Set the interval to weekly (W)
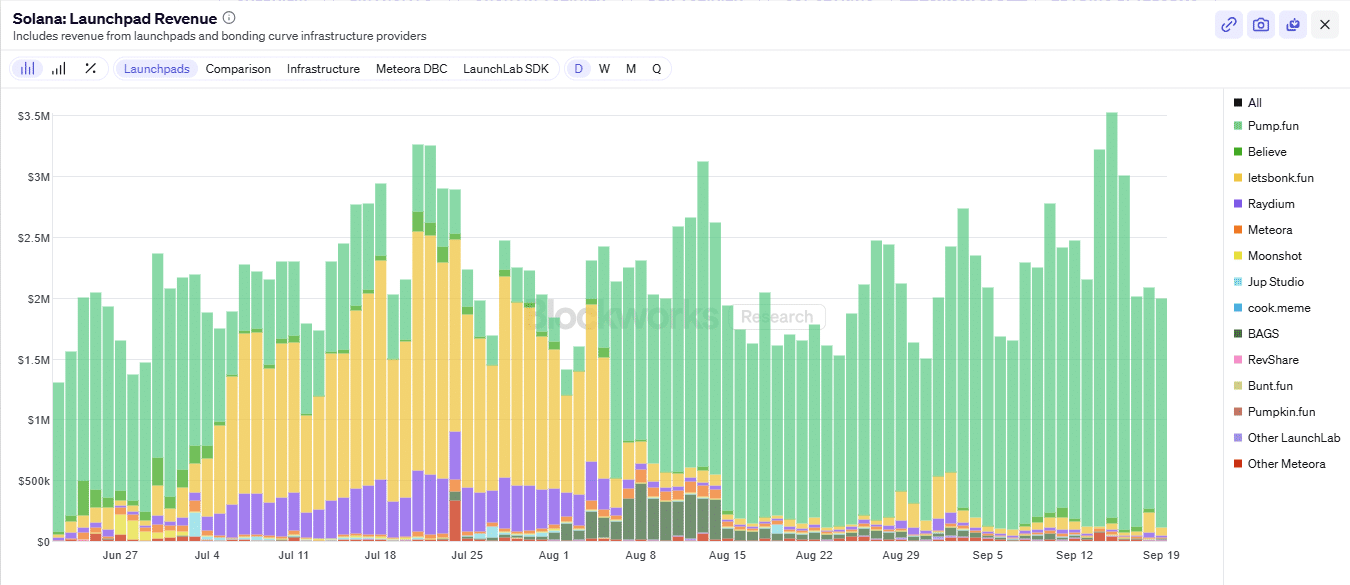Screen dimensions: 1350x585 click(604, 69)
